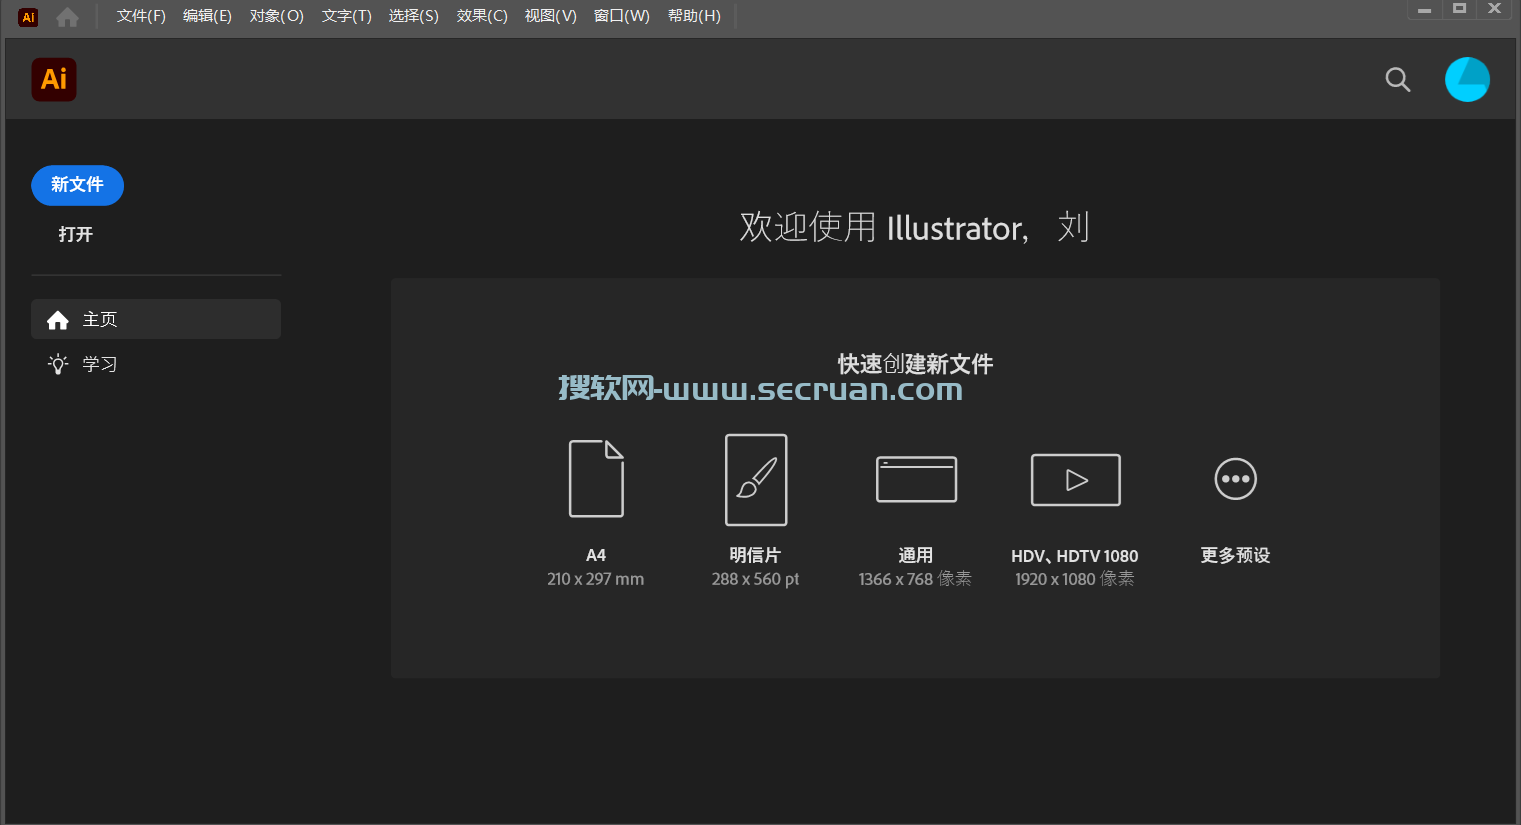Open the 视图(V) menu
This screenshot has width=1521, height=825.
tap(551, 16)
